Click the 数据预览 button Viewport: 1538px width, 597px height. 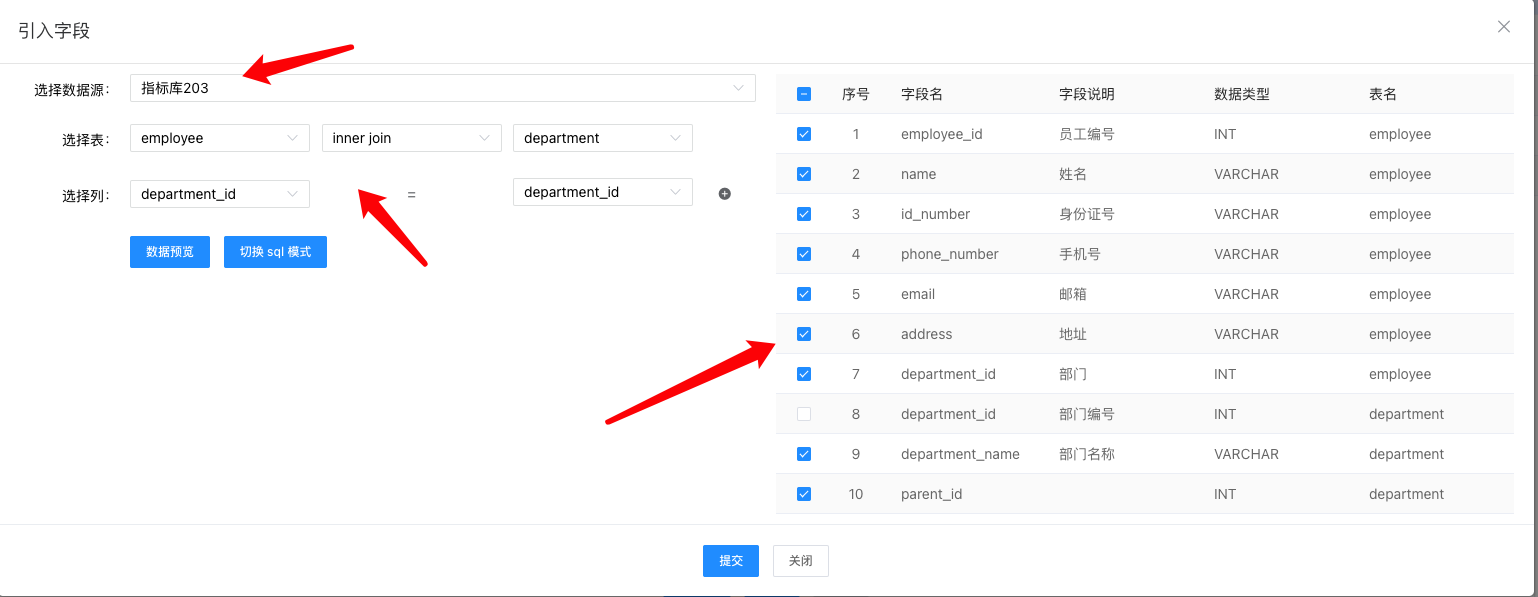point(170,252)
